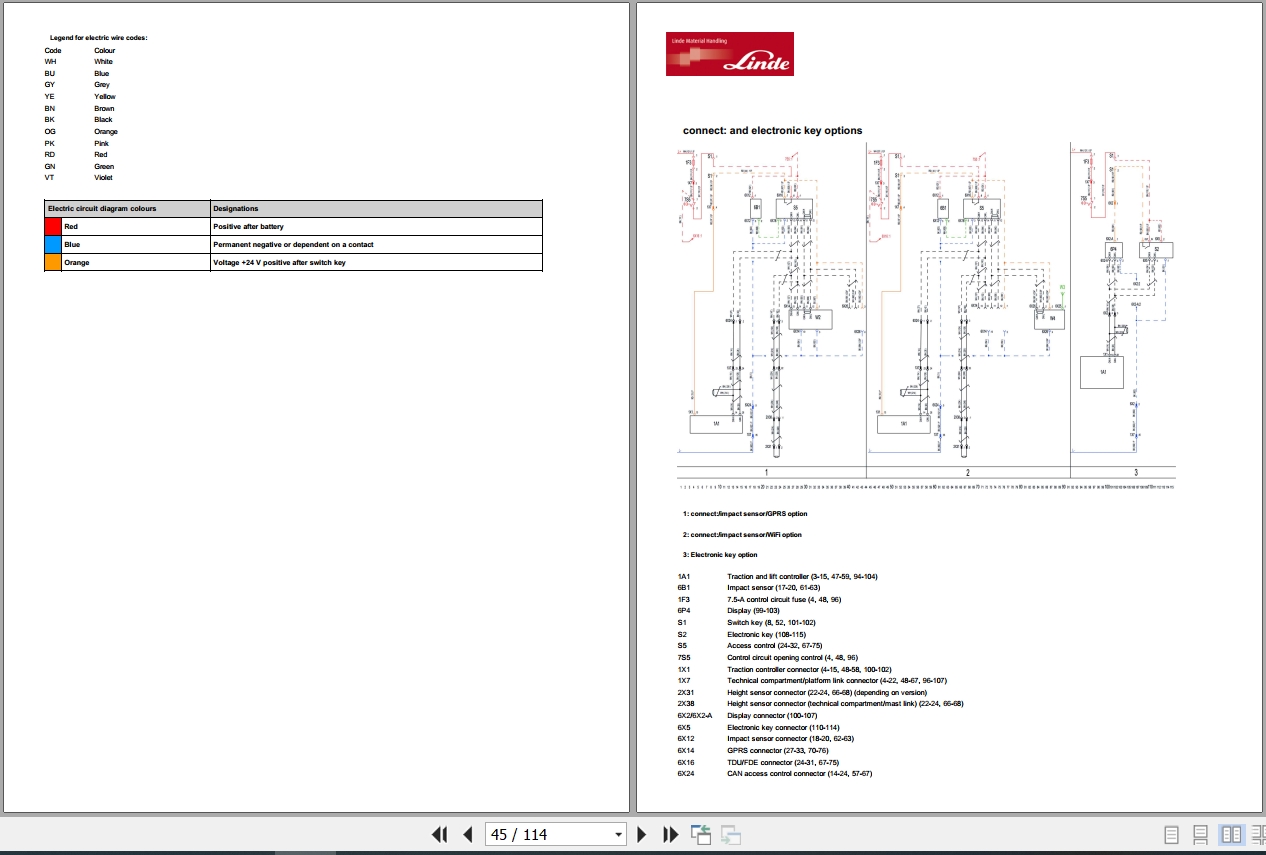The image size is (1266, 855).
Task: Switch to single page view
Action: tap(1172, 834)
